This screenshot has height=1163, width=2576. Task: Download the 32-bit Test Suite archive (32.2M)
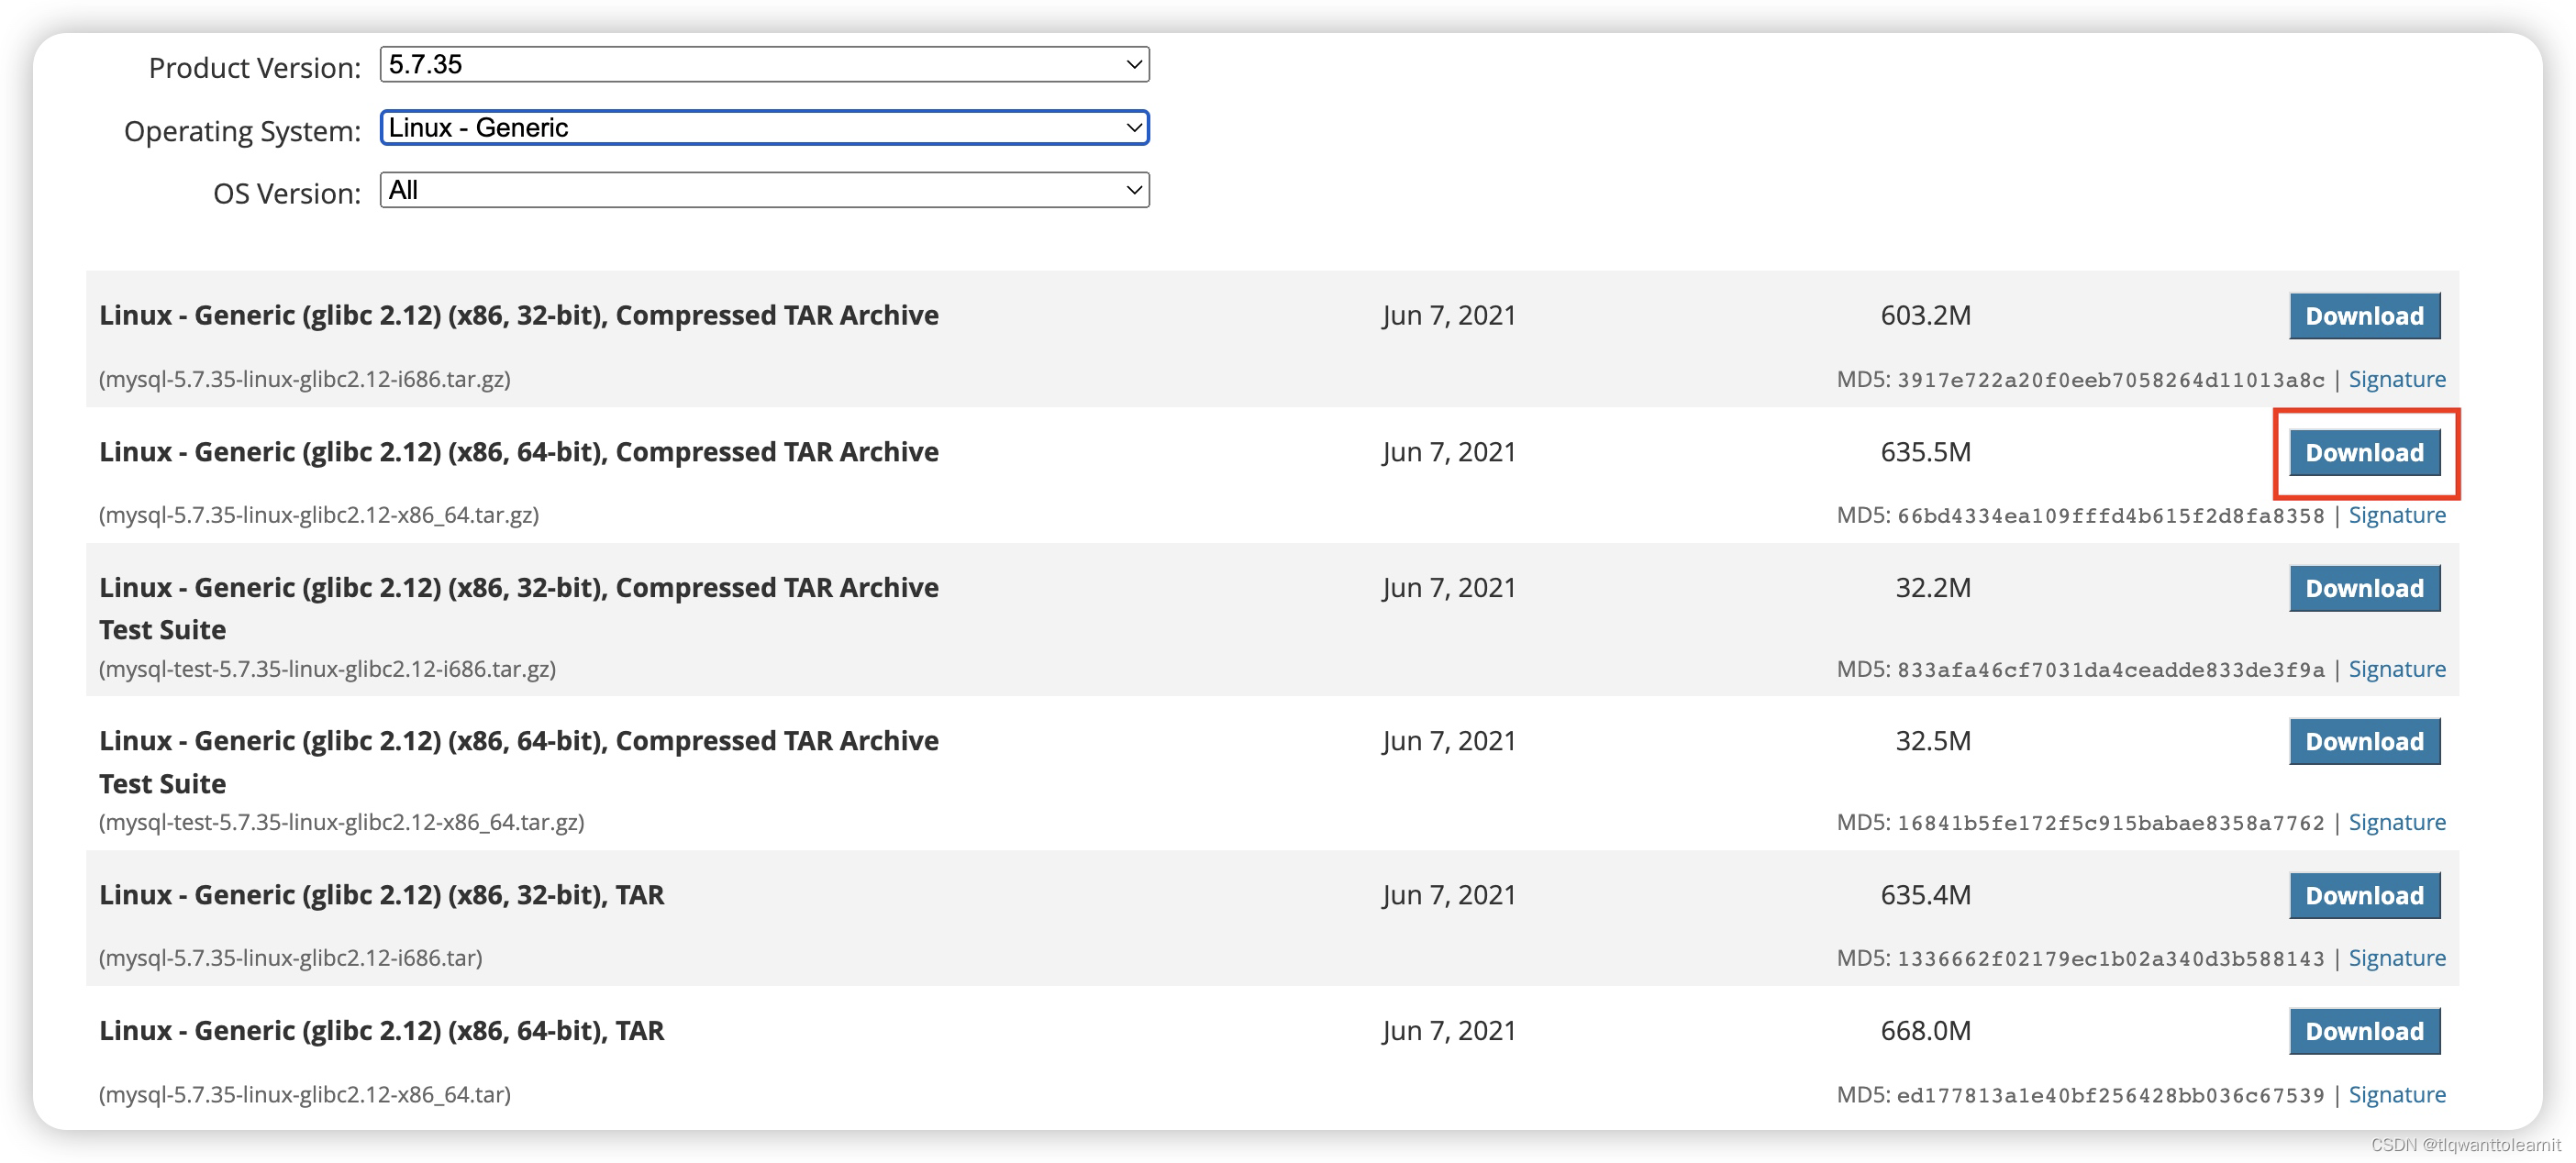point(2364,588)
